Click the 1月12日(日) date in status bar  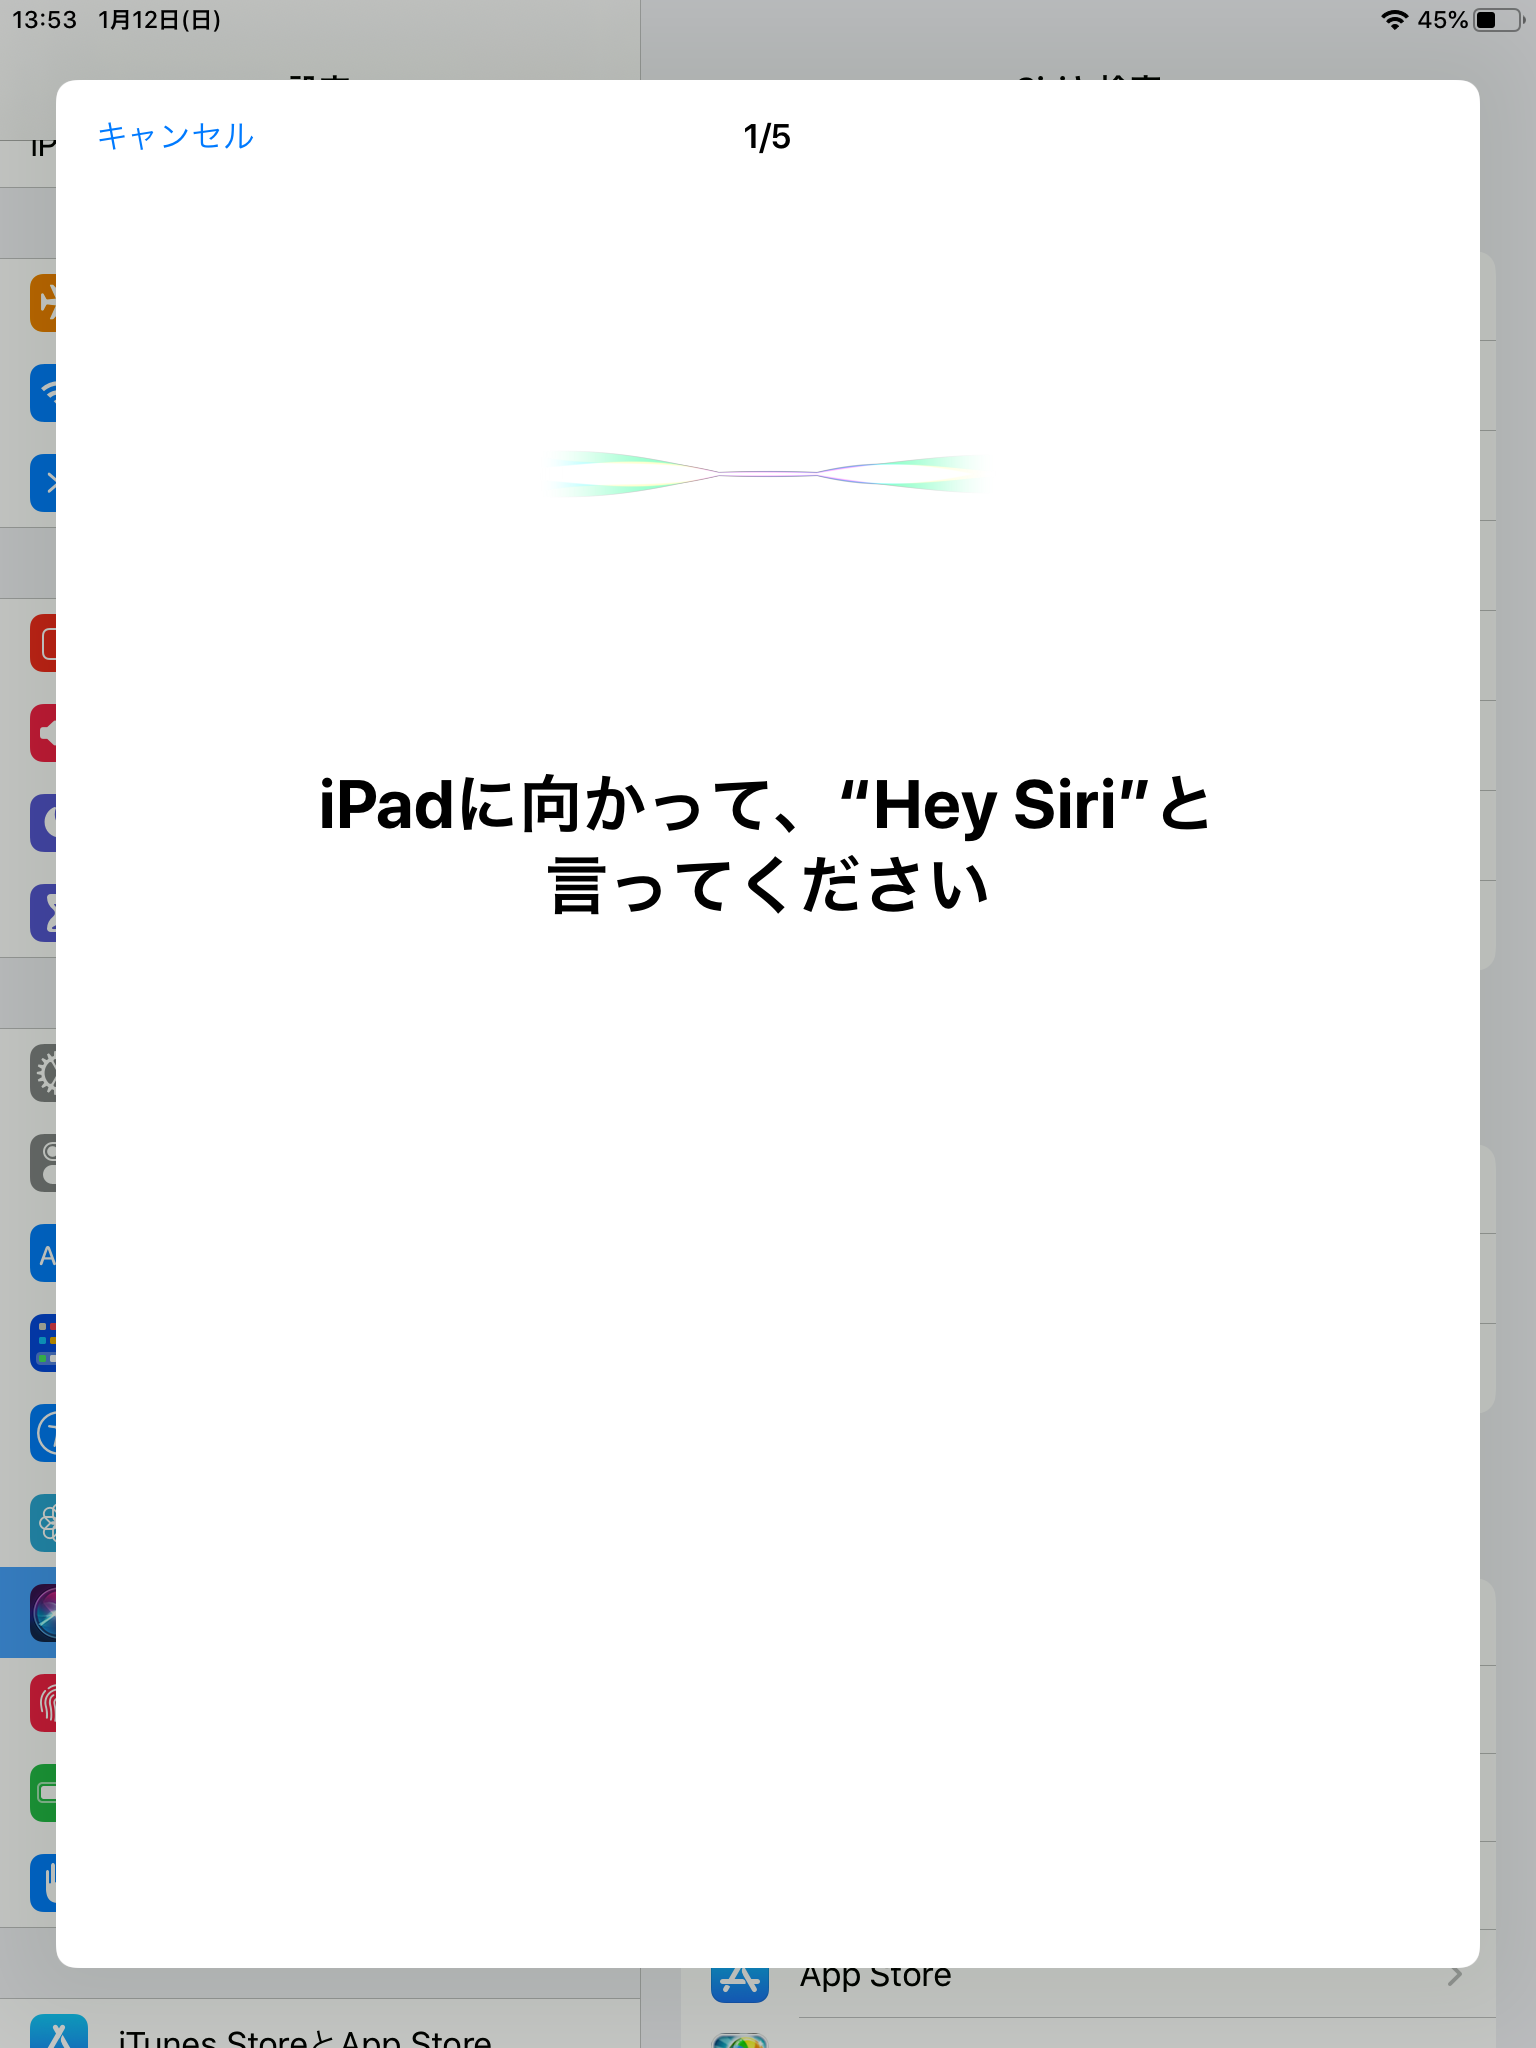(159, 20)
